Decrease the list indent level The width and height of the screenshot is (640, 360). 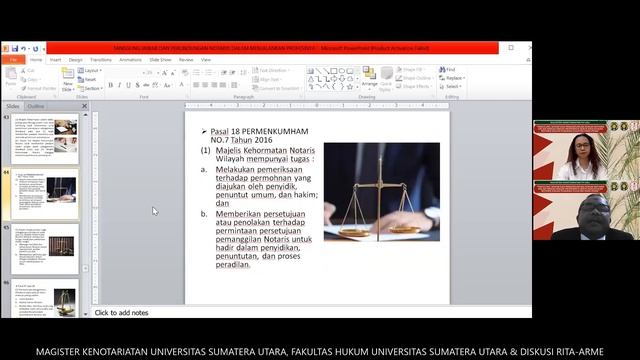point(224,73)
